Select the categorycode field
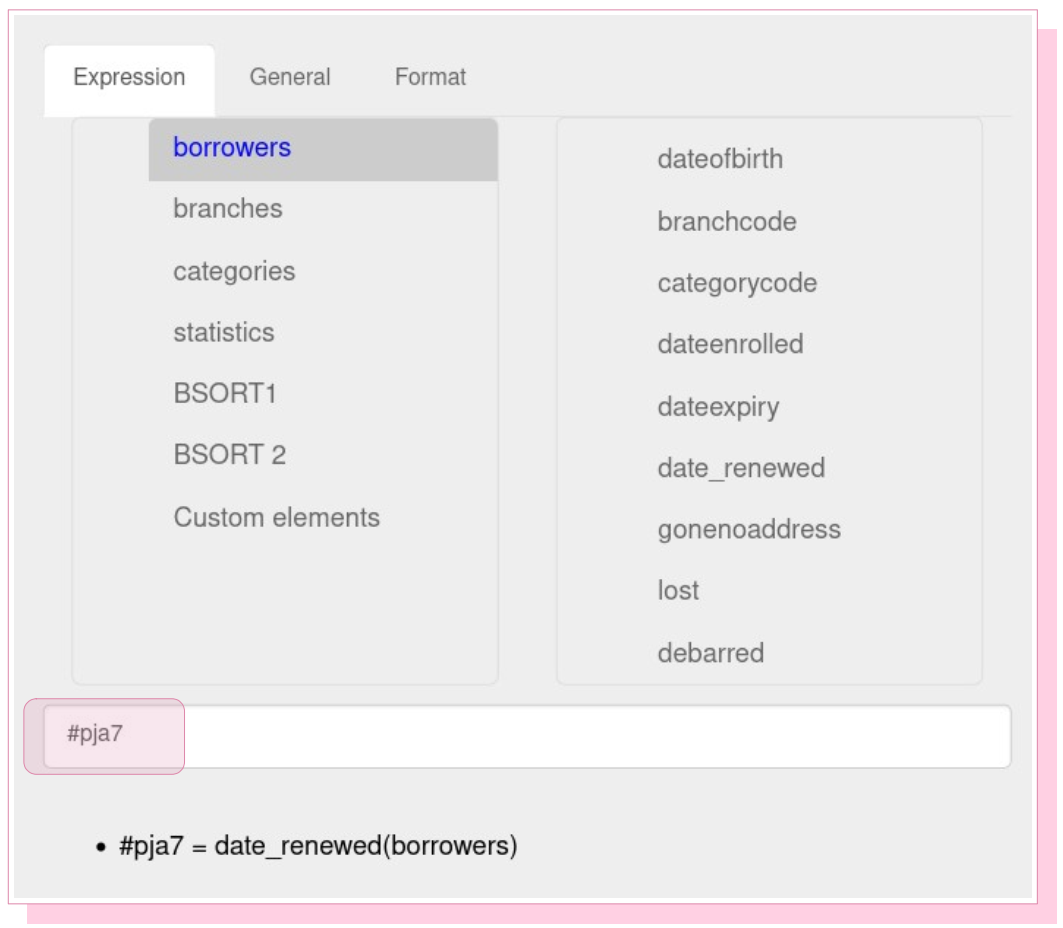 [x=737, y=283]
